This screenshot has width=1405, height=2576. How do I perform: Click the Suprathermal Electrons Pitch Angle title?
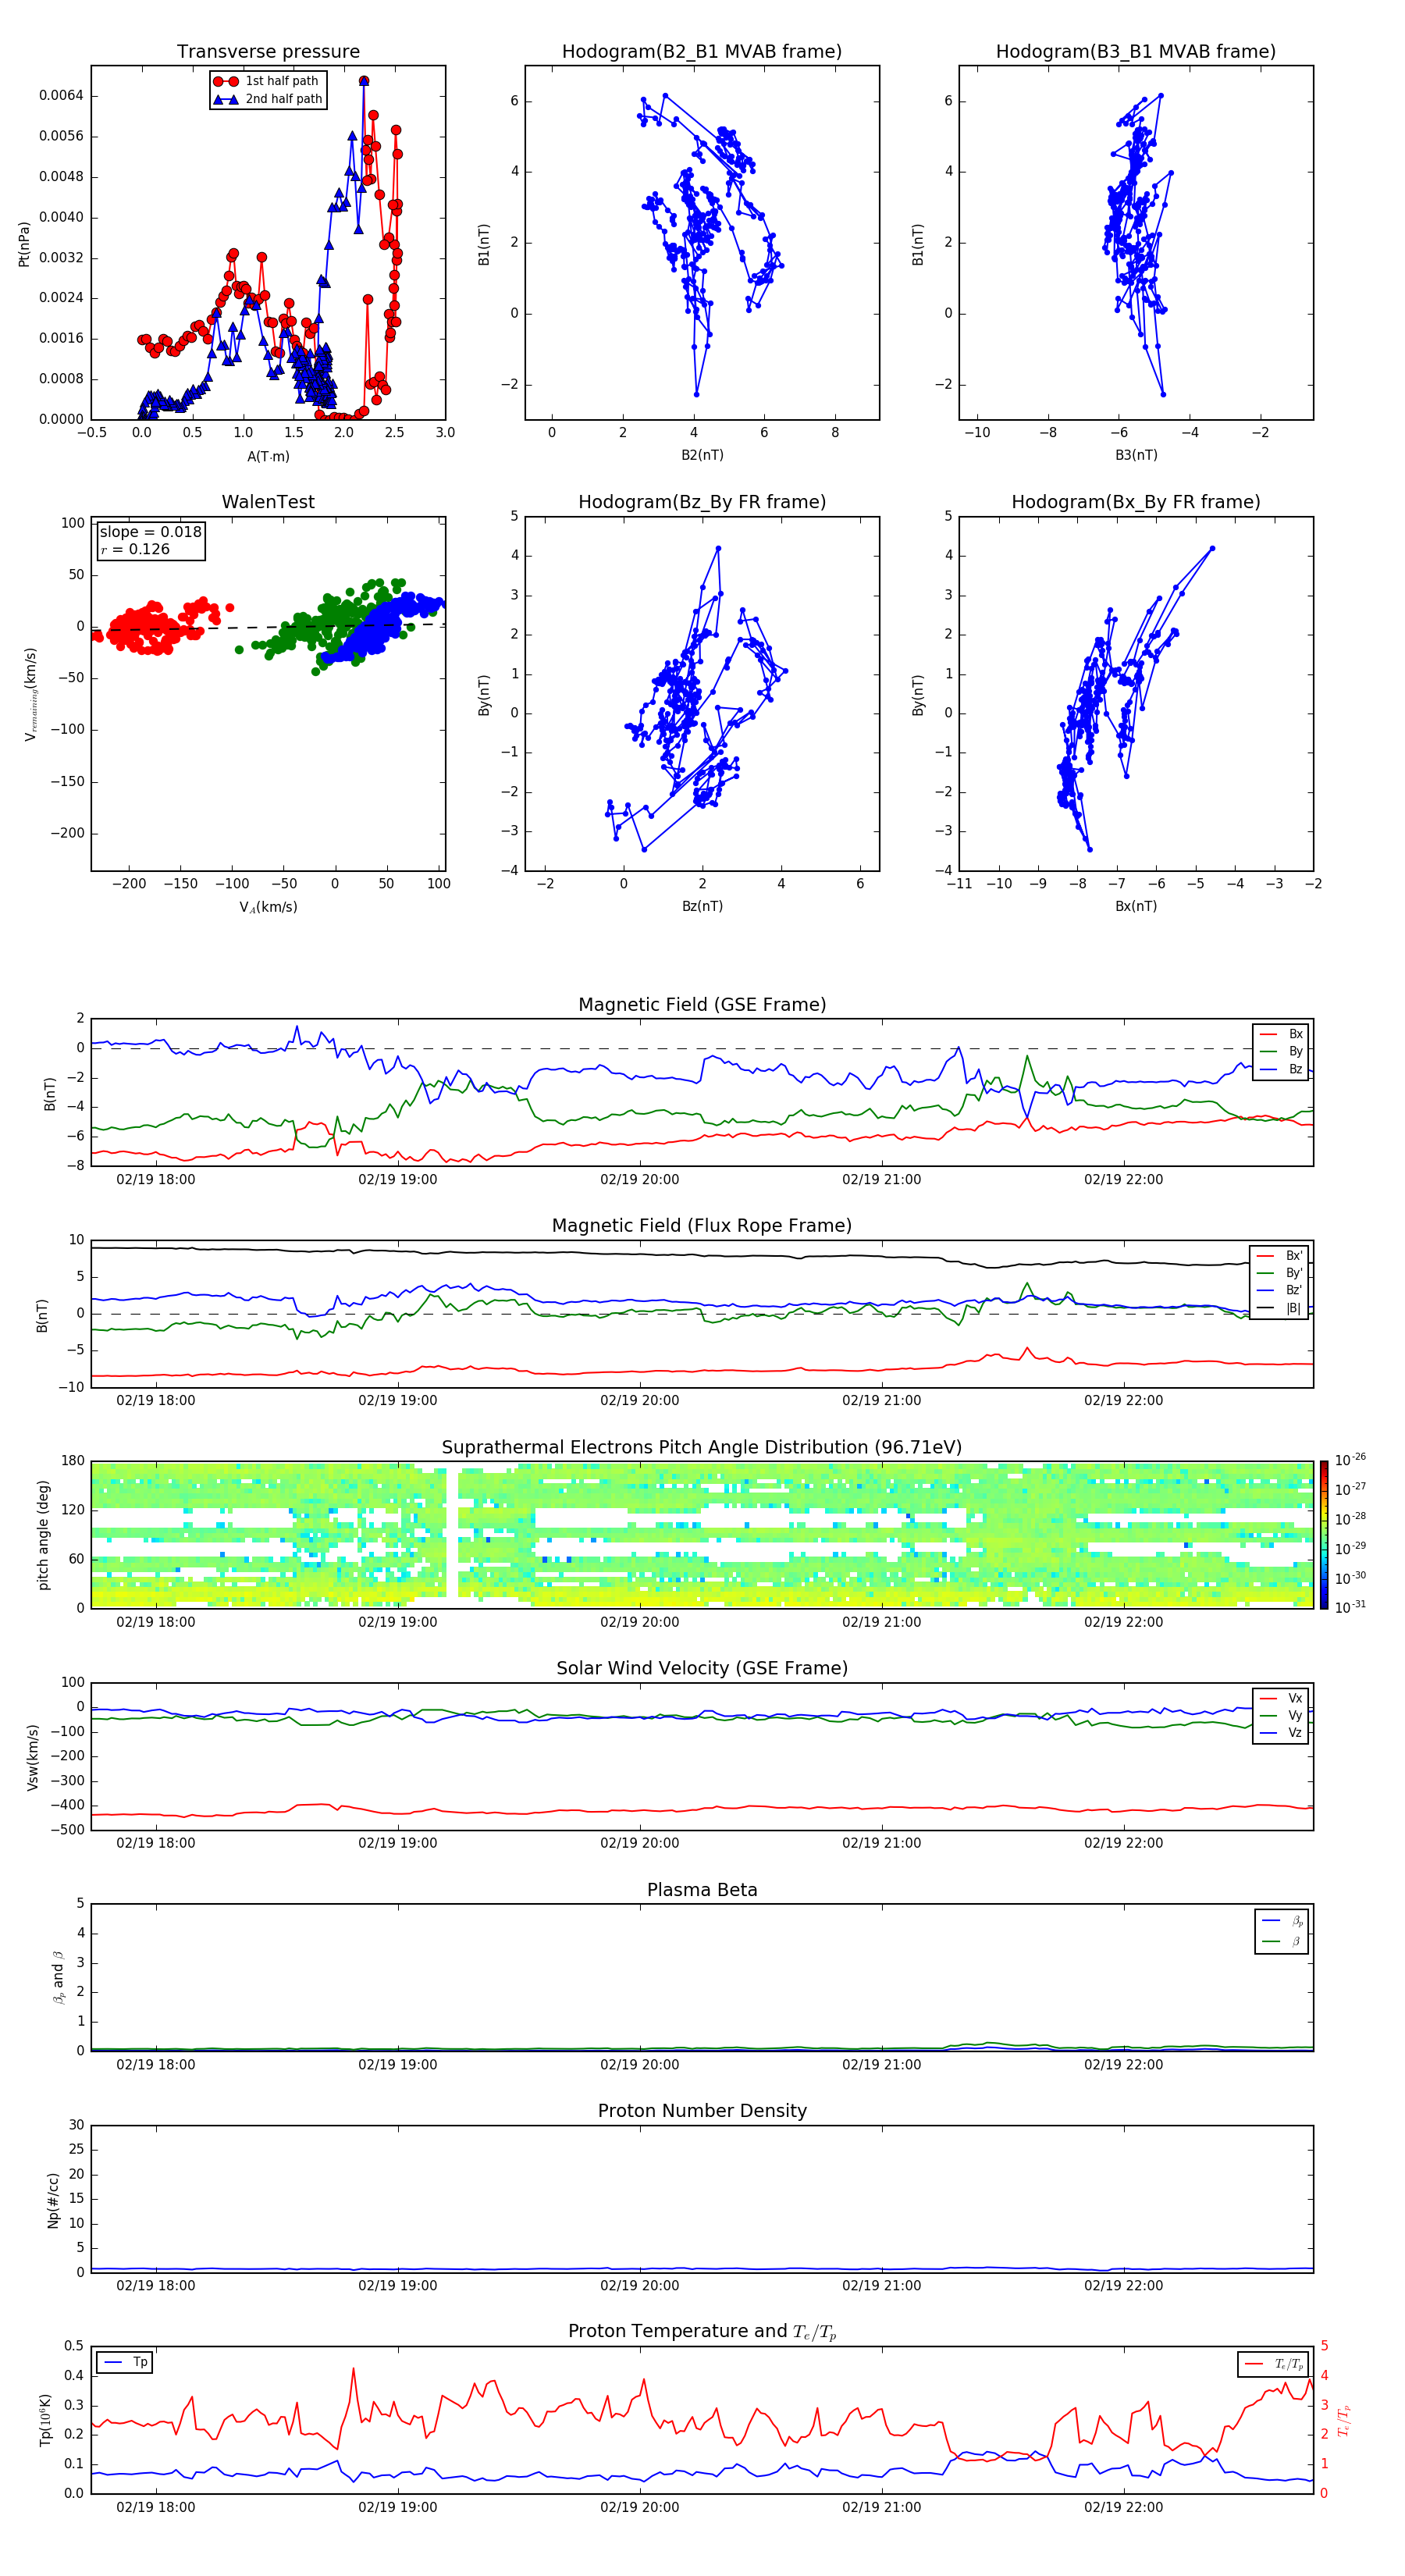pyautogui.click(x=702, y=1448)
